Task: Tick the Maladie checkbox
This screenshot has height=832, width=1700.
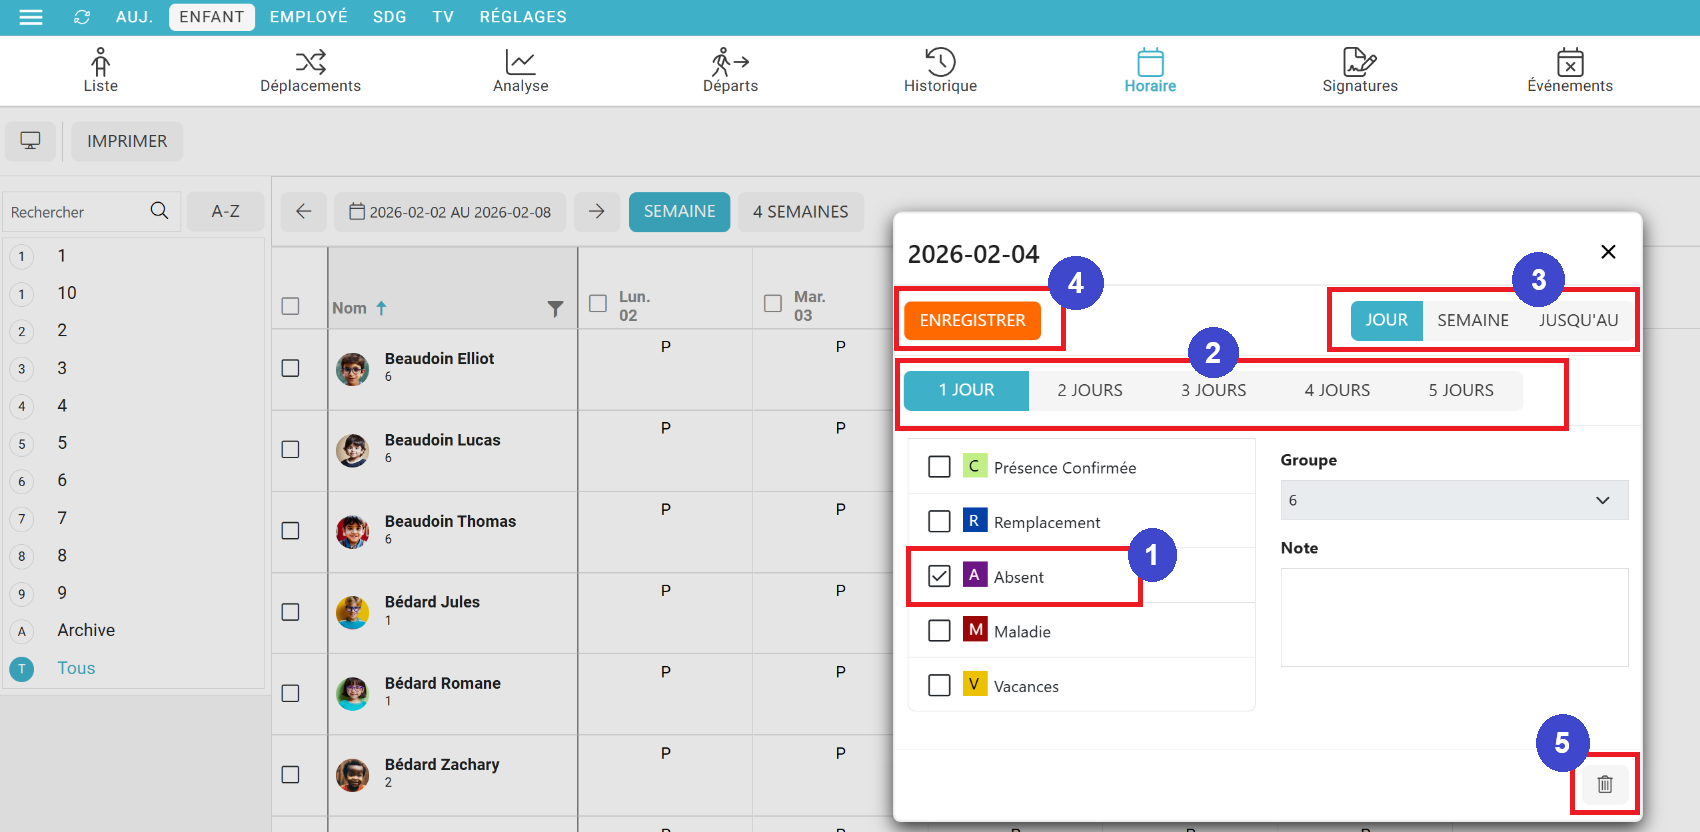Action: tap(939, 631)
